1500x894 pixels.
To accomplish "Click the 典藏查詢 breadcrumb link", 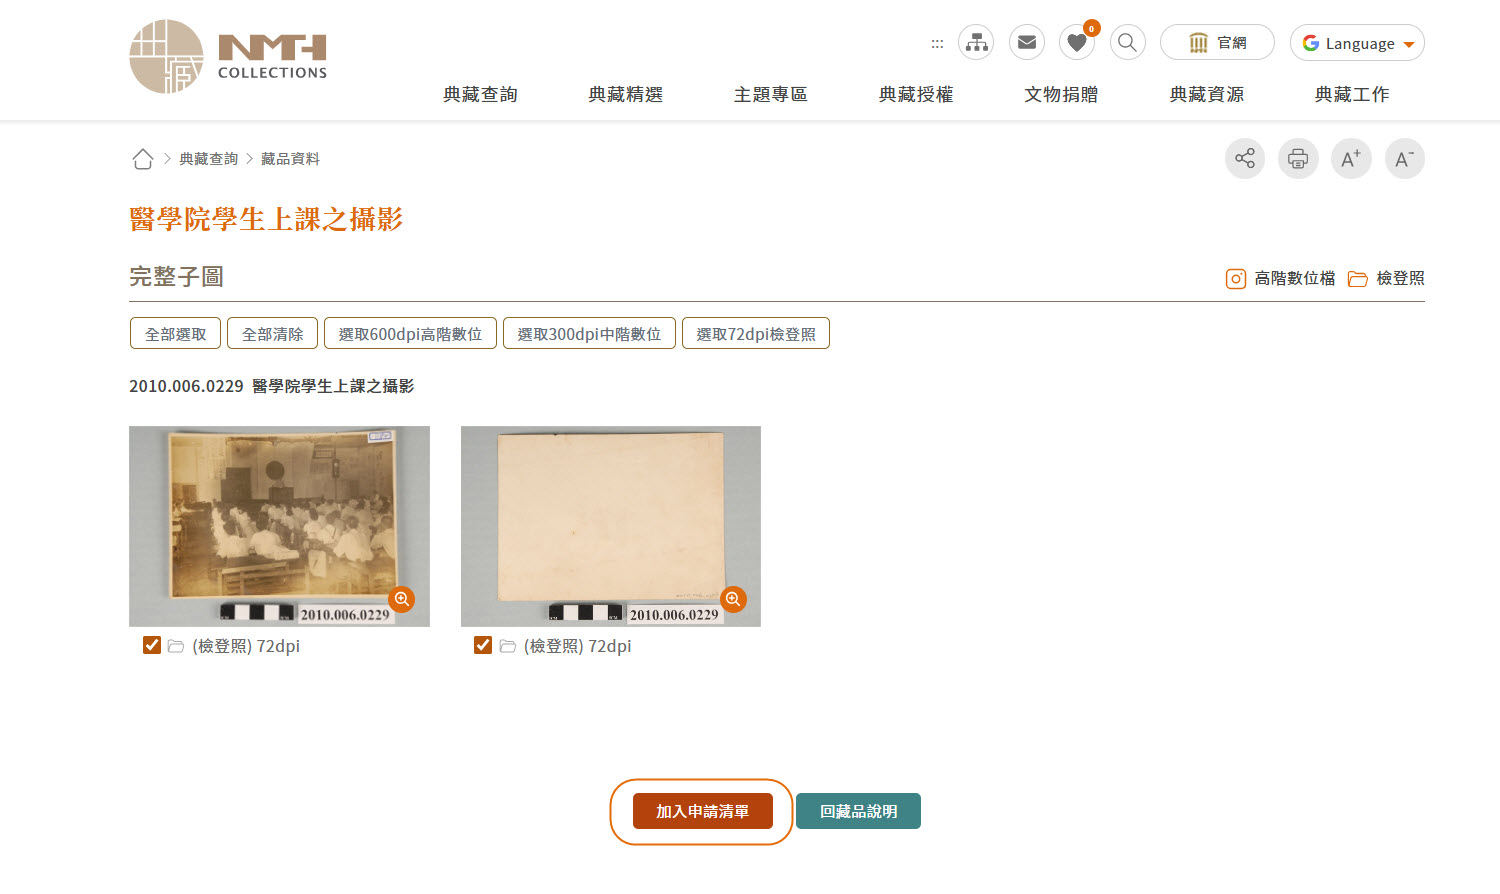I will [x=209, y=159].
